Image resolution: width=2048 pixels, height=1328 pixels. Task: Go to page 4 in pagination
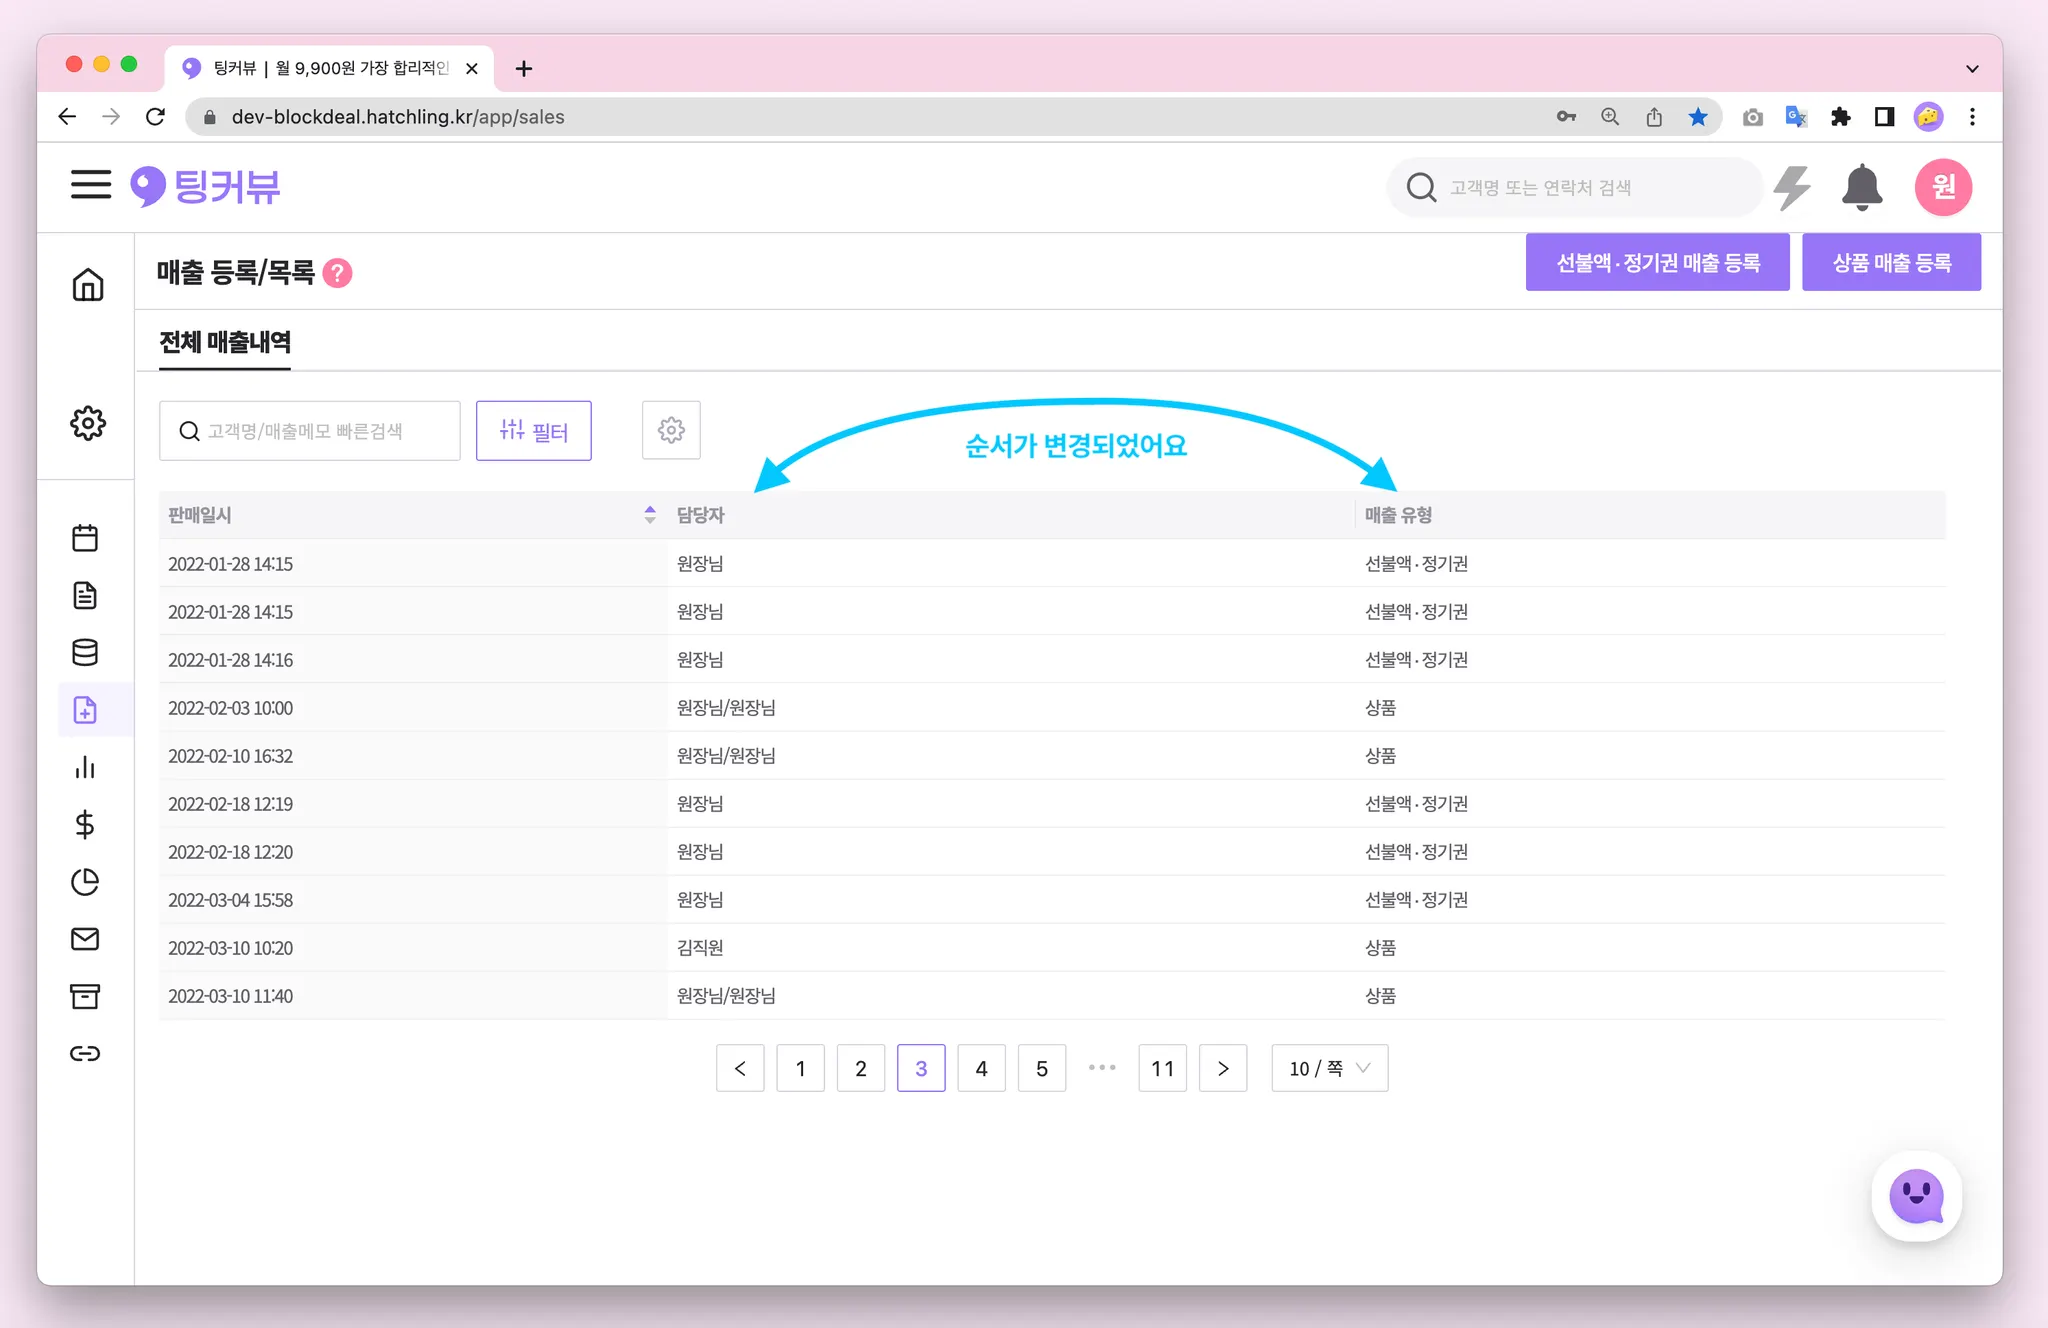pyautogui.click(x=981, y=1068)
